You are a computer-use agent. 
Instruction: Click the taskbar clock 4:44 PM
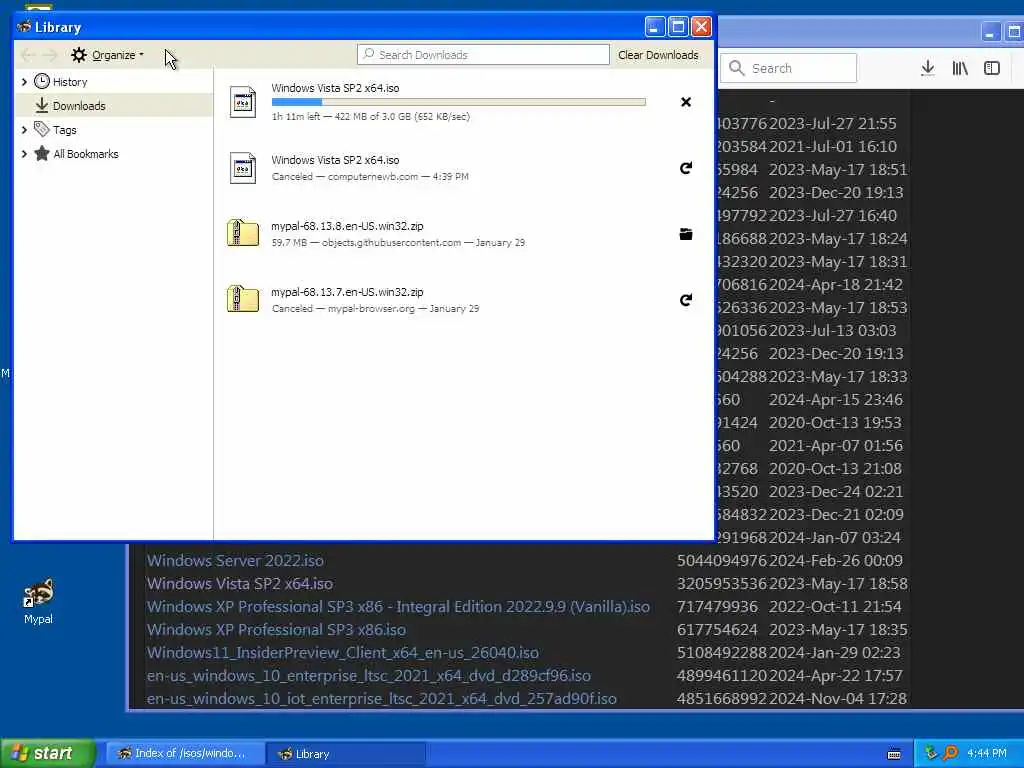[x=987, y=753]
